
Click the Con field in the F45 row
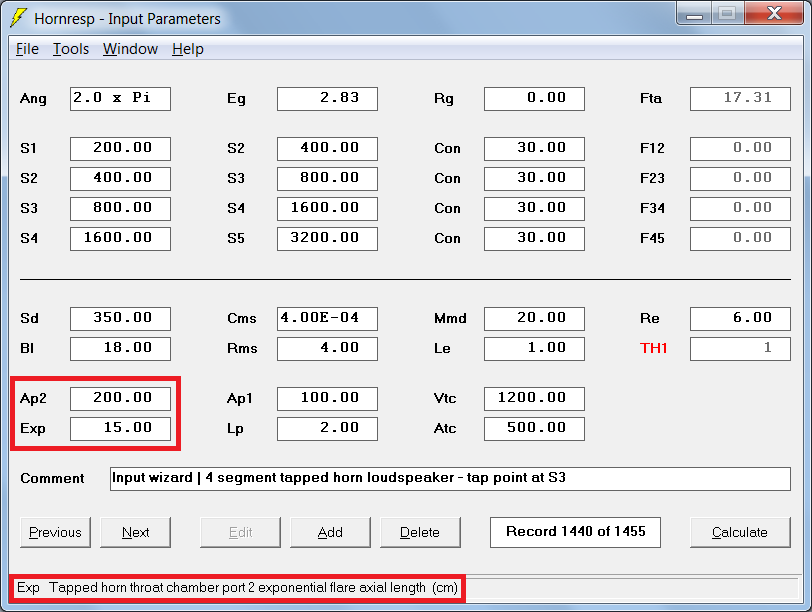(534, 239)
